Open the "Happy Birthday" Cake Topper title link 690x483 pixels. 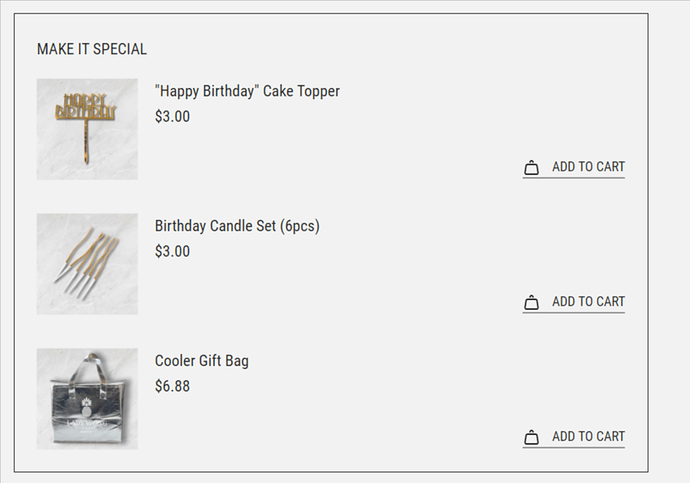[x=247, y=91]
